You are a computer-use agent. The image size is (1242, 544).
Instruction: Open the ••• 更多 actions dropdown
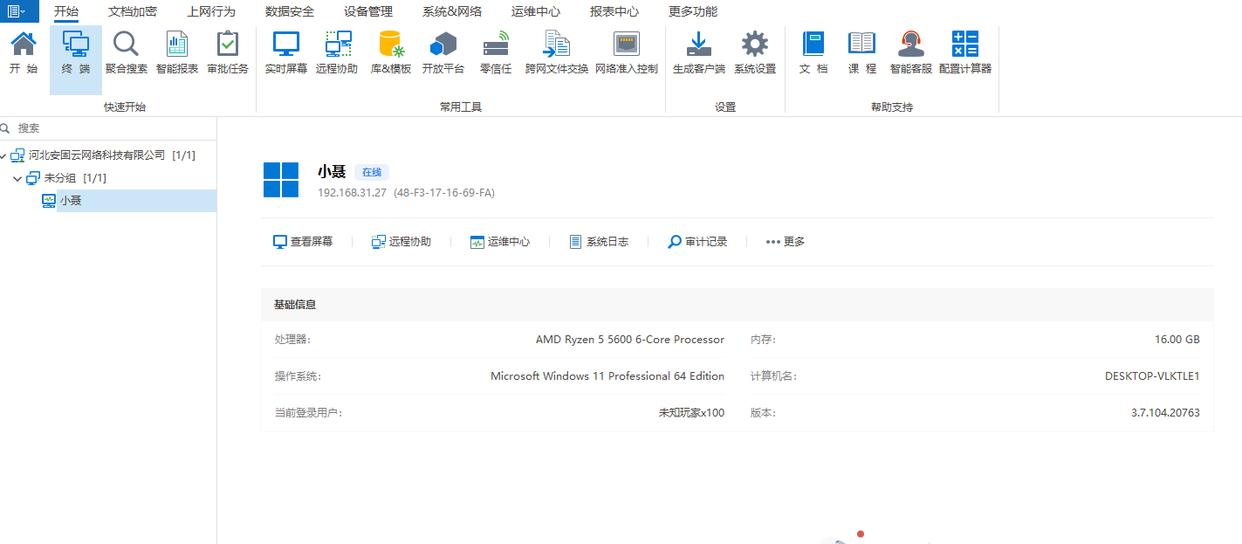(x=785, y=242)
